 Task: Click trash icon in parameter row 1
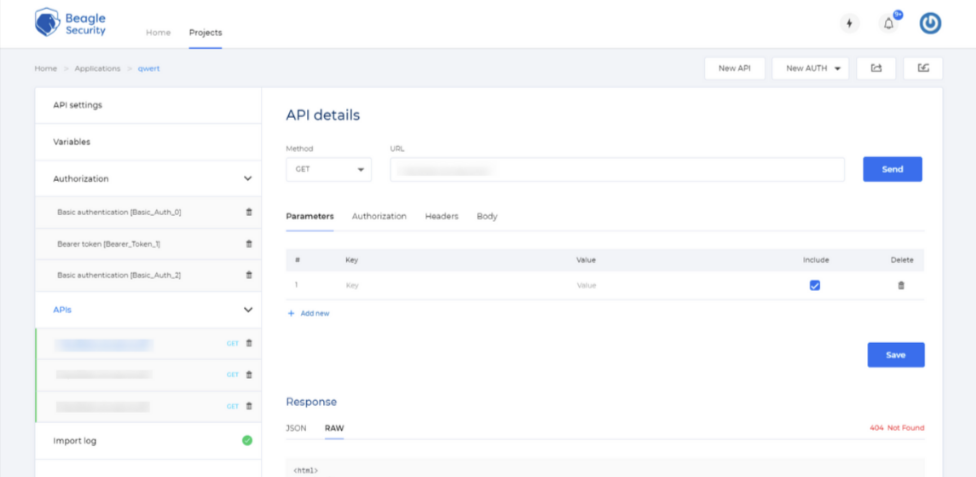coord(901,285)
